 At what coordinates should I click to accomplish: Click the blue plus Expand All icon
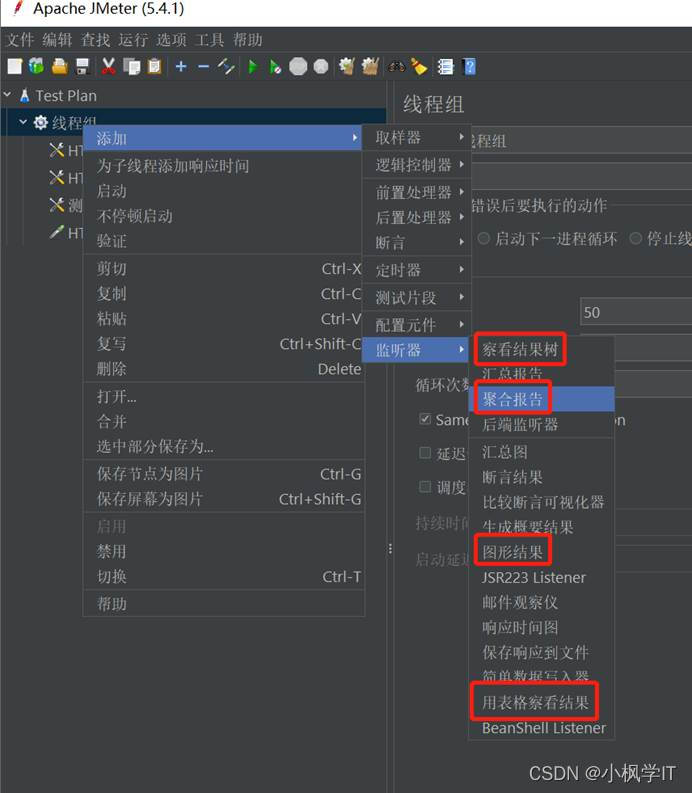pos(181,66)
